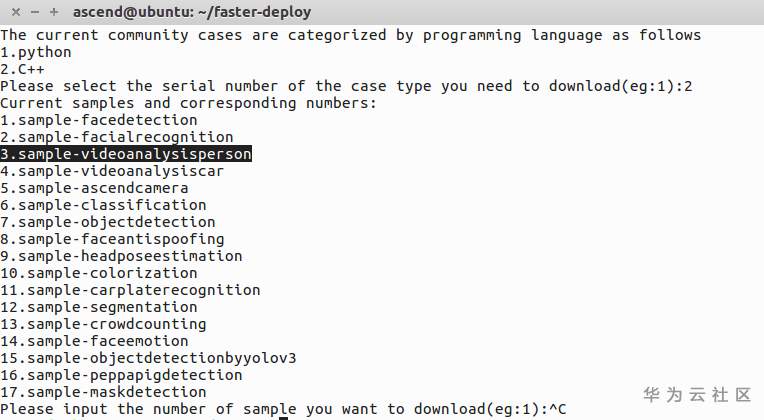This screenshot has width=764, height=420.
Task: Click the sample-objectdetection entry
Action: coord(108,222)
